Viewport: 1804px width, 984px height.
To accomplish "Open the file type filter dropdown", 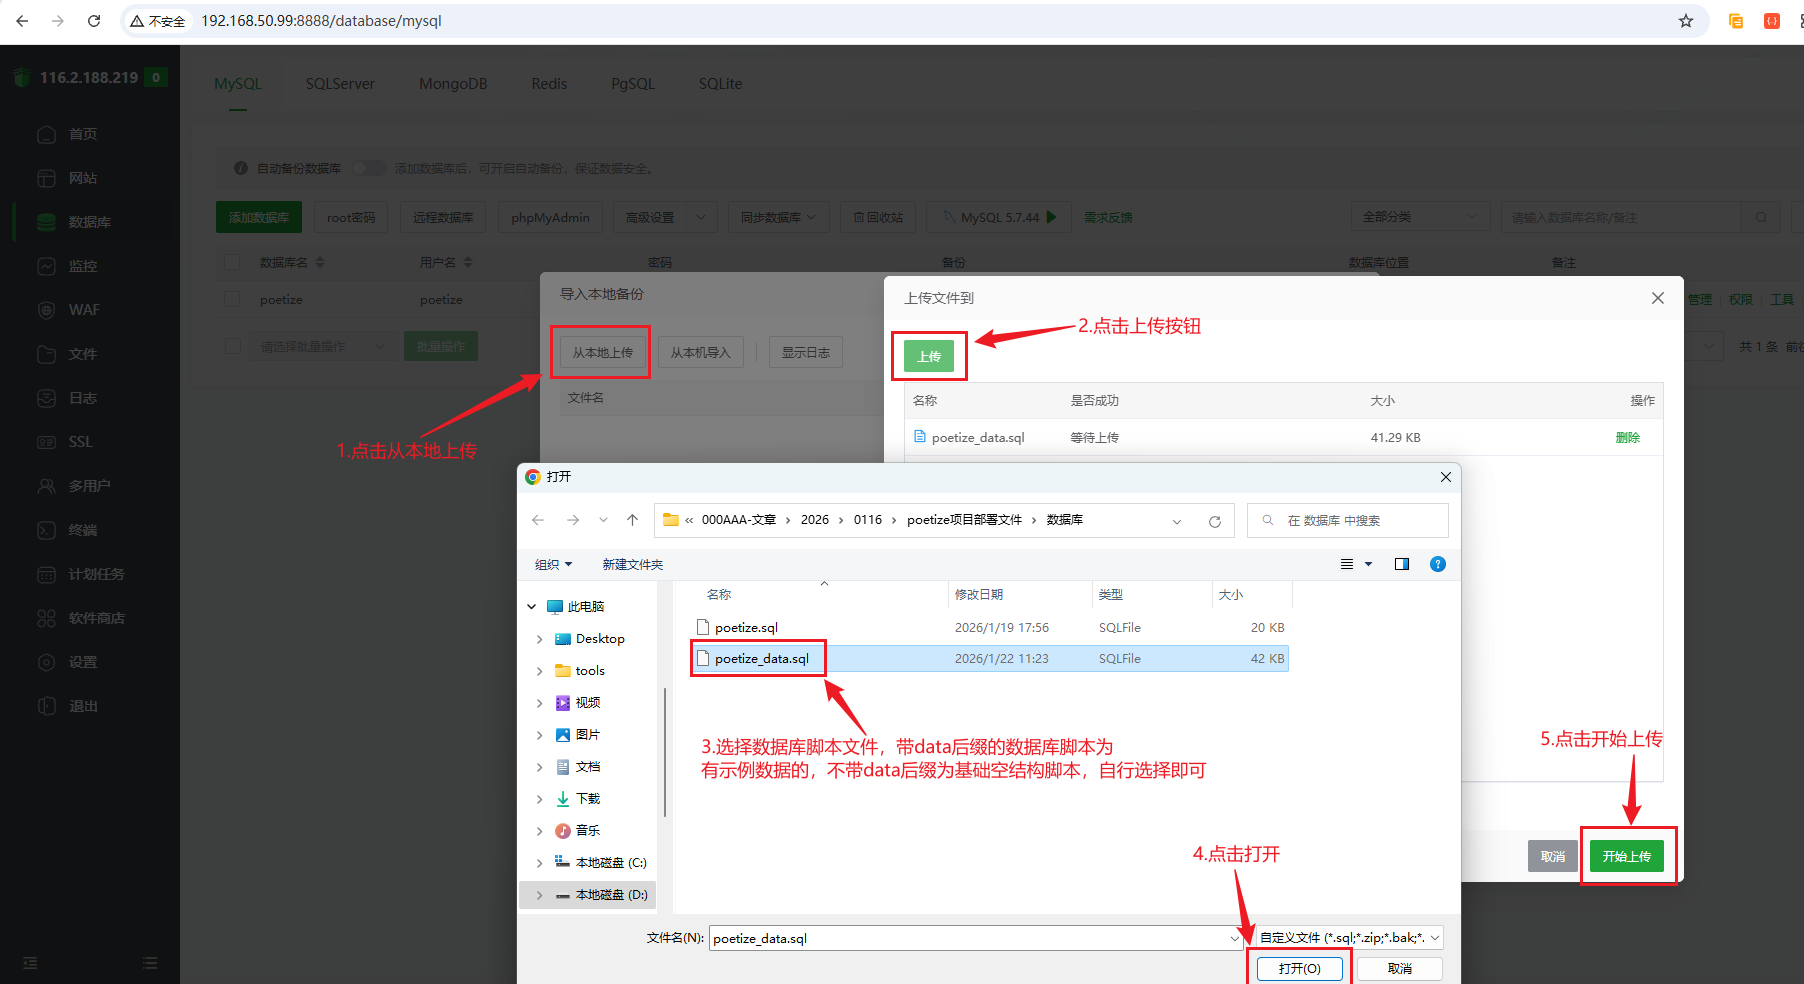I will pos(1350,938).
